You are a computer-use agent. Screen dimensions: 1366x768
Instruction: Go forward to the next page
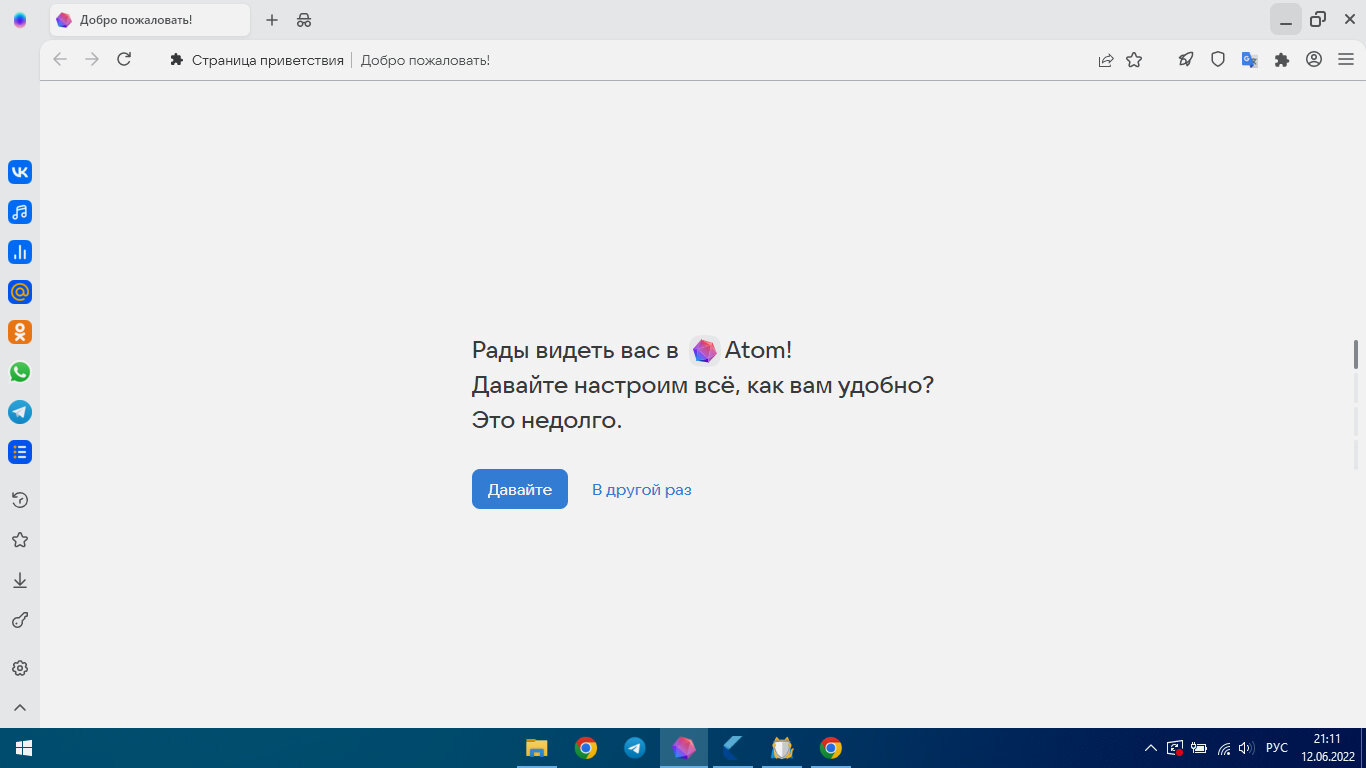click(92, 60)
